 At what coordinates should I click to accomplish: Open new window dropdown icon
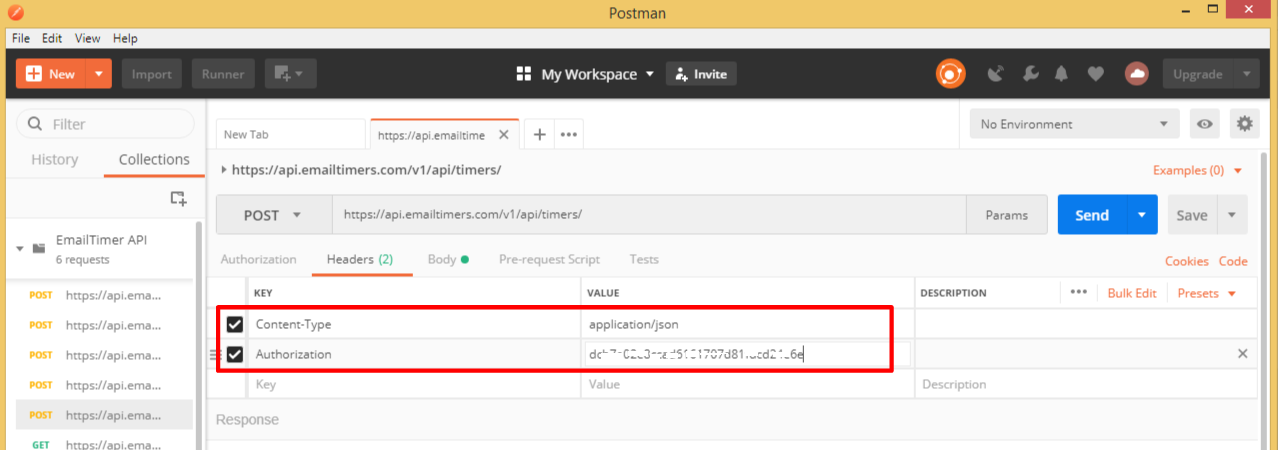(x=290, y=74)
